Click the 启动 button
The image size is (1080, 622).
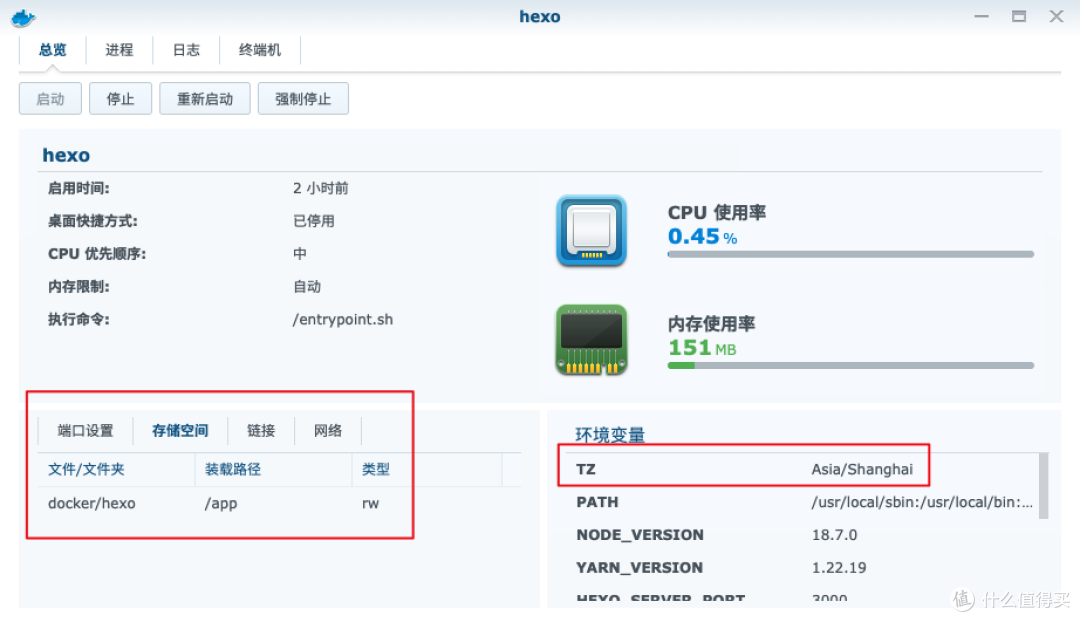(49, 98)
